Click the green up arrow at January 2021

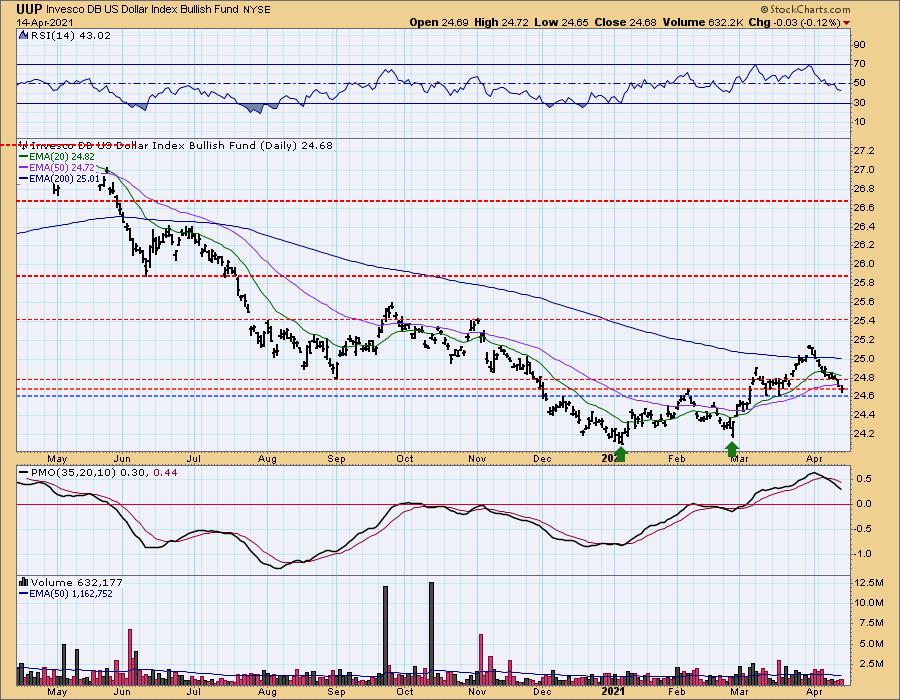[620, 454]
